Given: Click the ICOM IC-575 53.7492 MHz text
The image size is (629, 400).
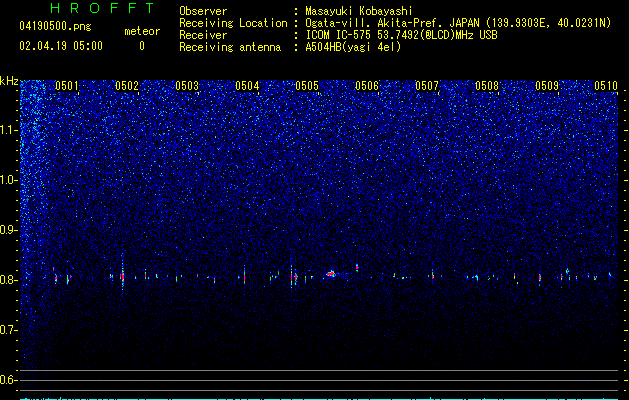Looking at the screenshot, I should [x=402, y=35].
